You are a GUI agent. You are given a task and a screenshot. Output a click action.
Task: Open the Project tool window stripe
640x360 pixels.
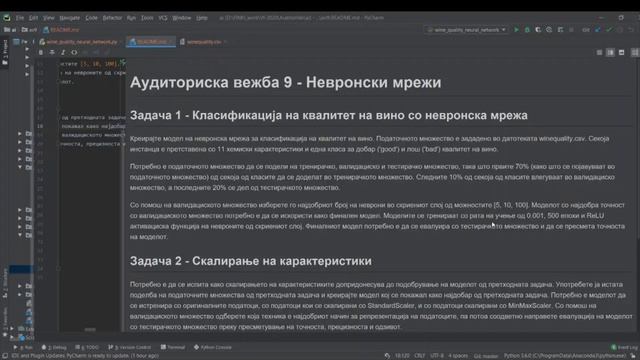click(5, 52)
